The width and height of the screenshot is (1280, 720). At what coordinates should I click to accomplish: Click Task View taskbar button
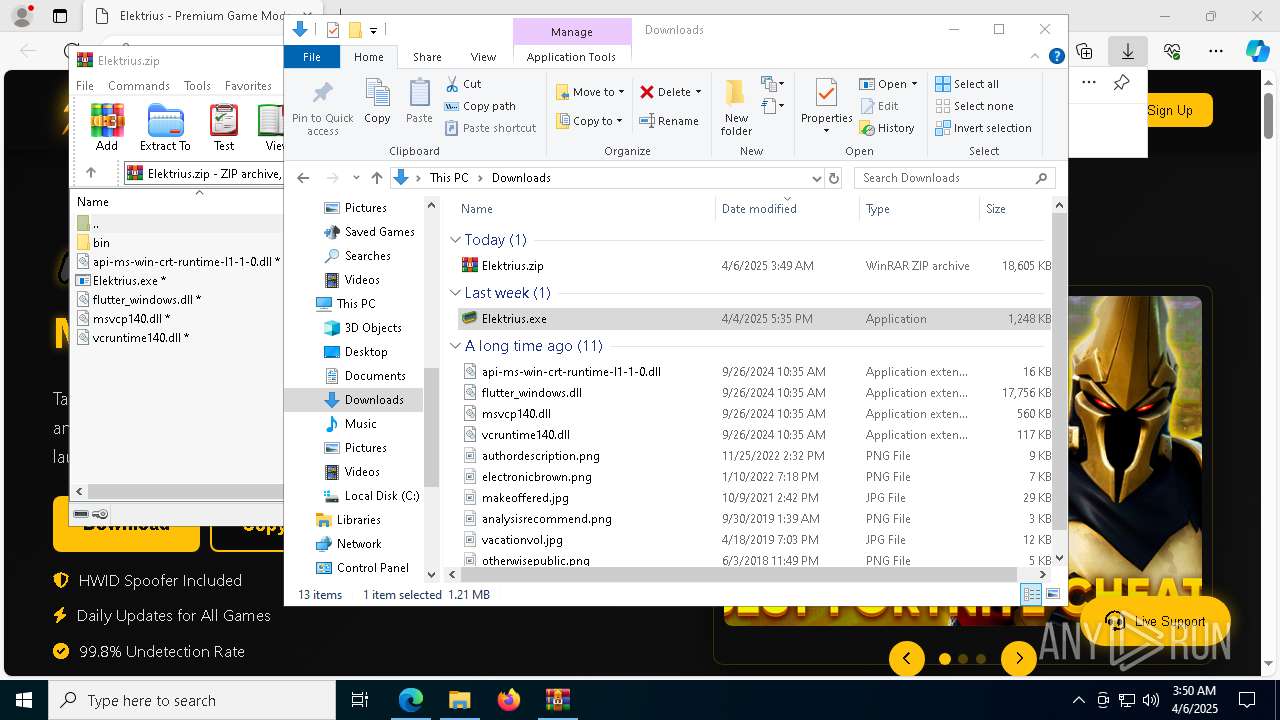[360, 700]
